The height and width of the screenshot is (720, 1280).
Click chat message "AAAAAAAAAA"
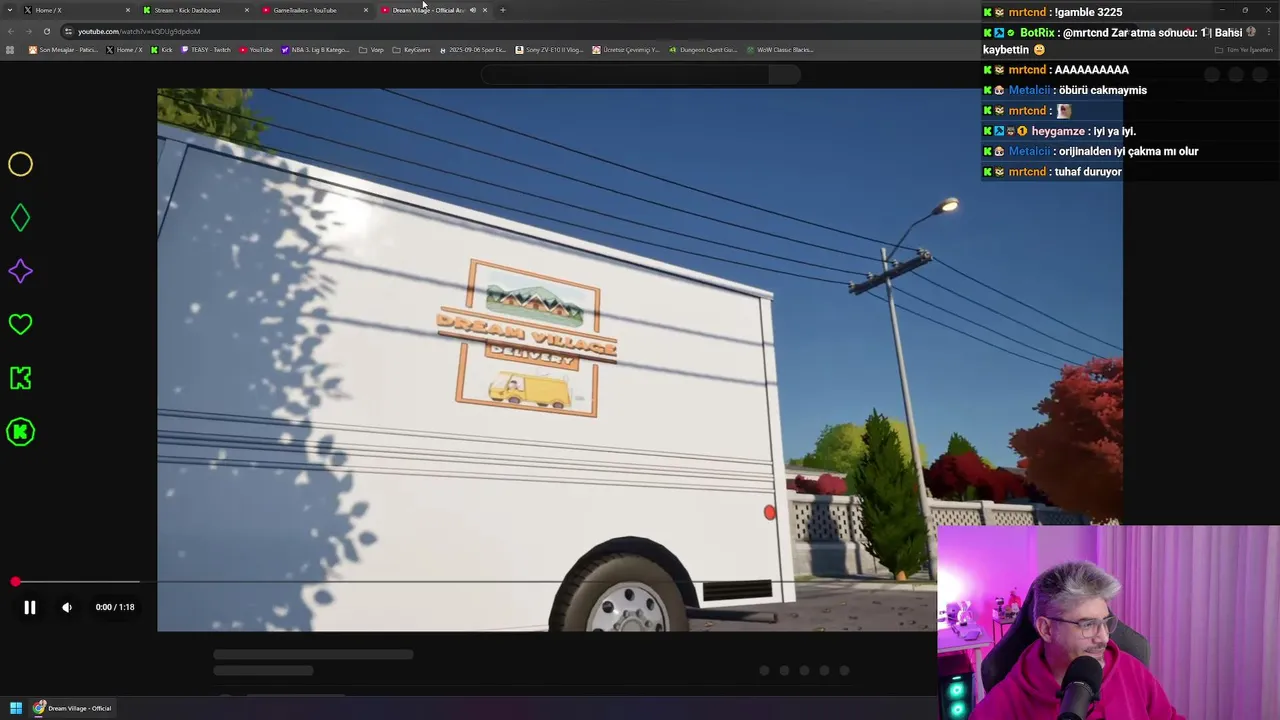click(x=1091, y=70)
